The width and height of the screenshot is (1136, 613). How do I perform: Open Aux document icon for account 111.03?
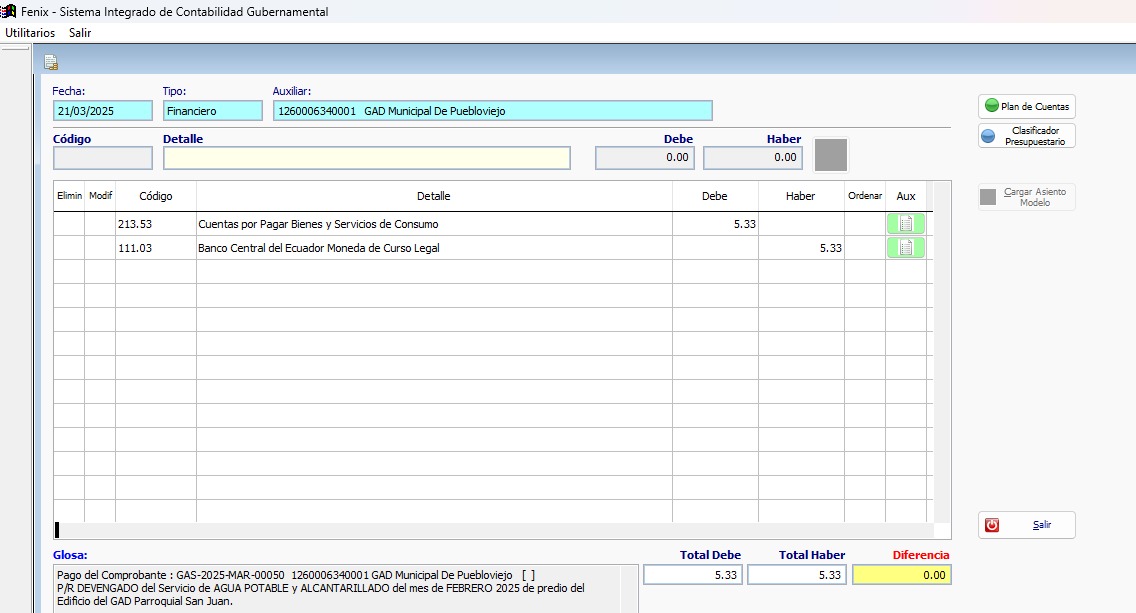click(905, 248)
